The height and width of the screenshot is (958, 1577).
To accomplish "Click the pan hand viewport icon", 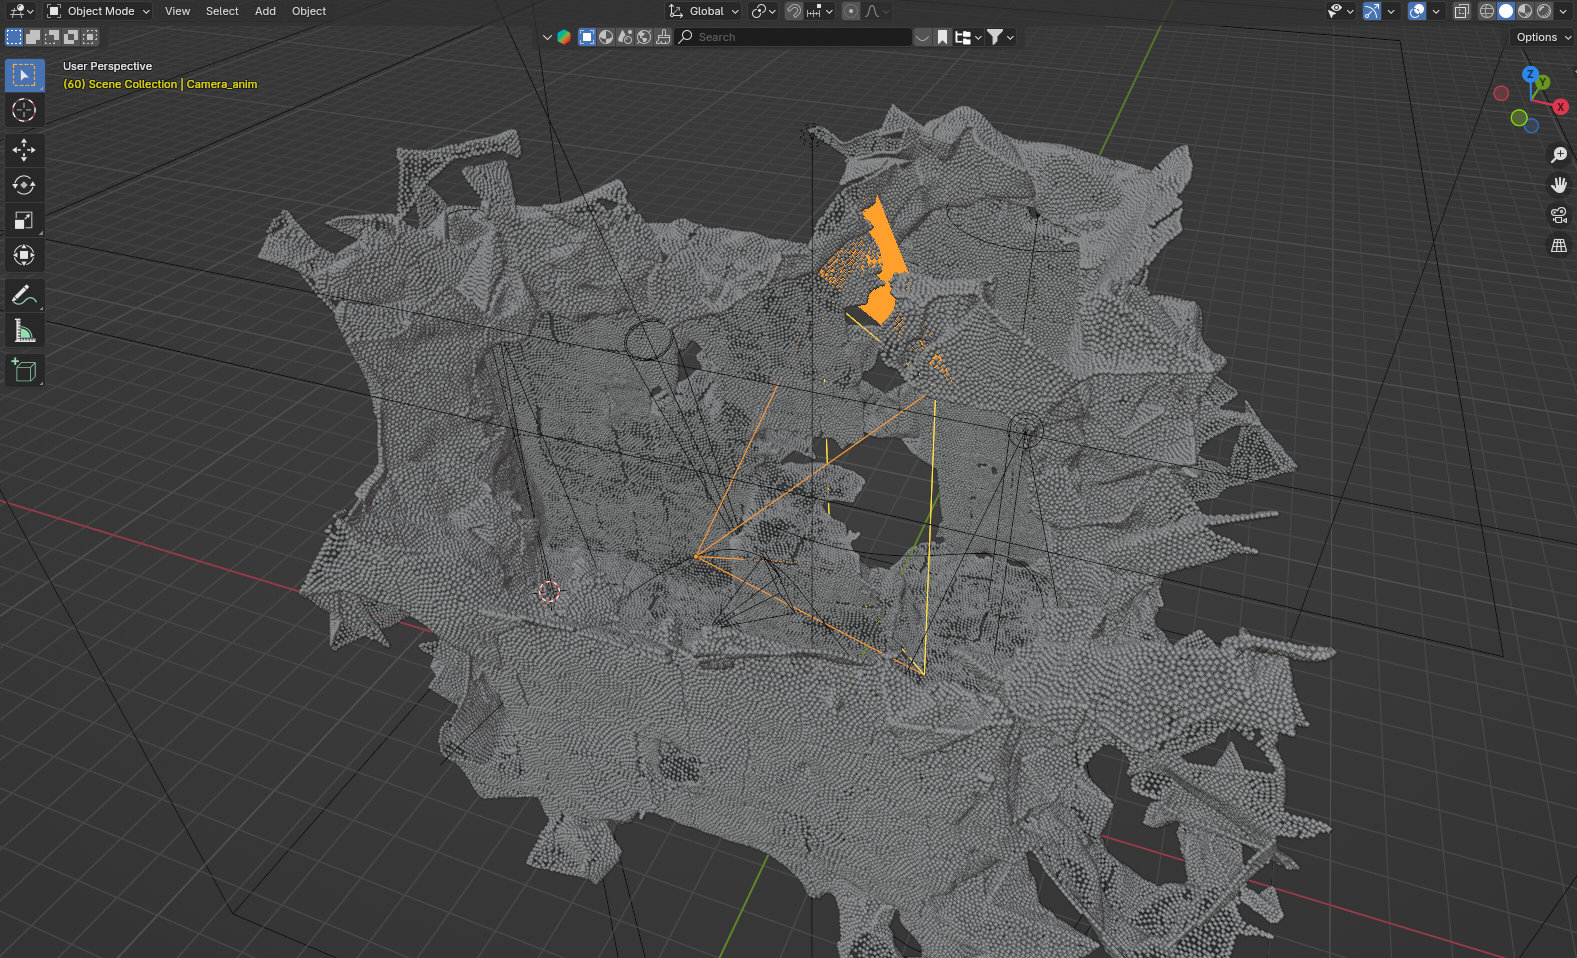I will pos(1558,185).
